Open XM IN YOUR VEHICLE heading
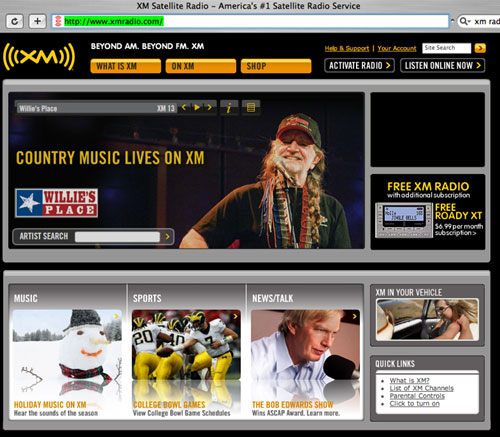 (409, 293)
